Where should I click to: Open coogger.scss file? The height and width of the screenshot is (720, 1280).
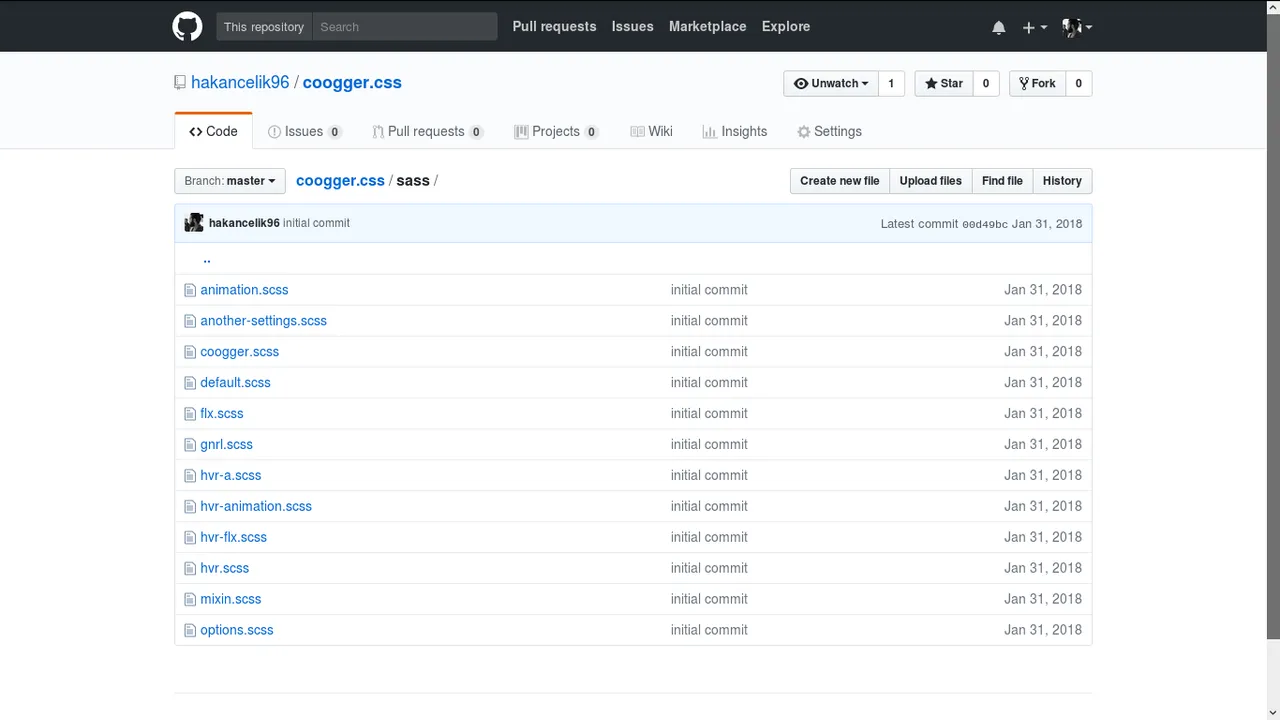(x=239, y=352)
